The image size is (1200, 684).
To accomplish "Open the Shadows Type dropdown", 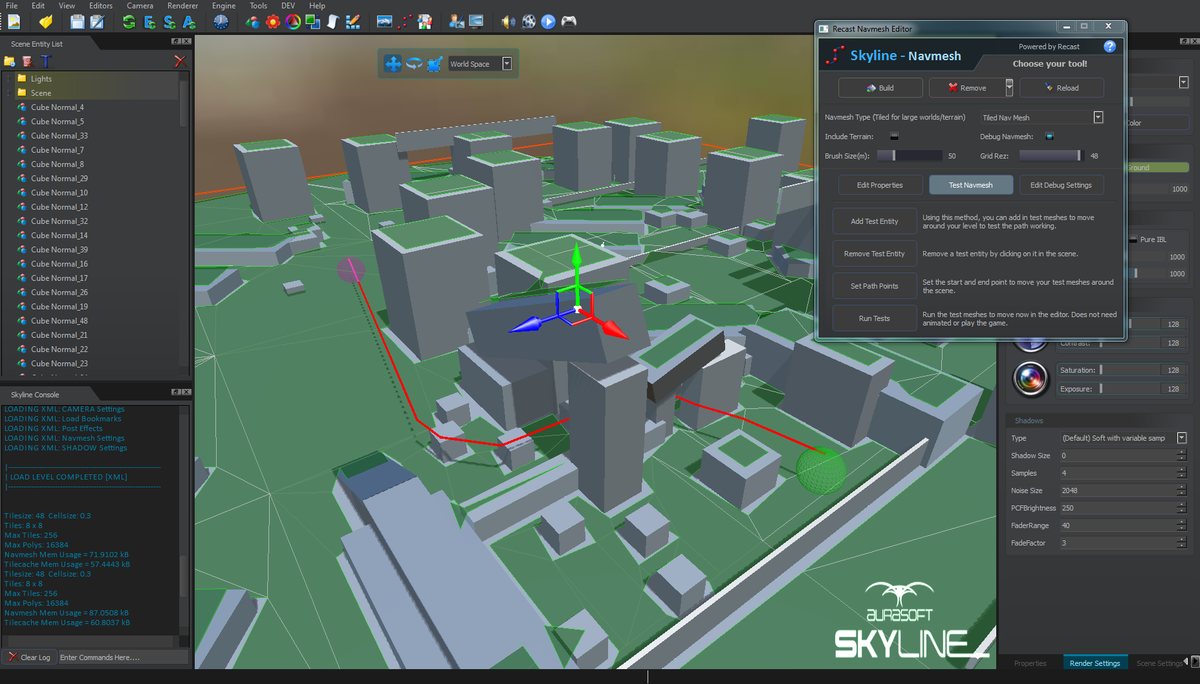I will click(x=1182, y=438).
